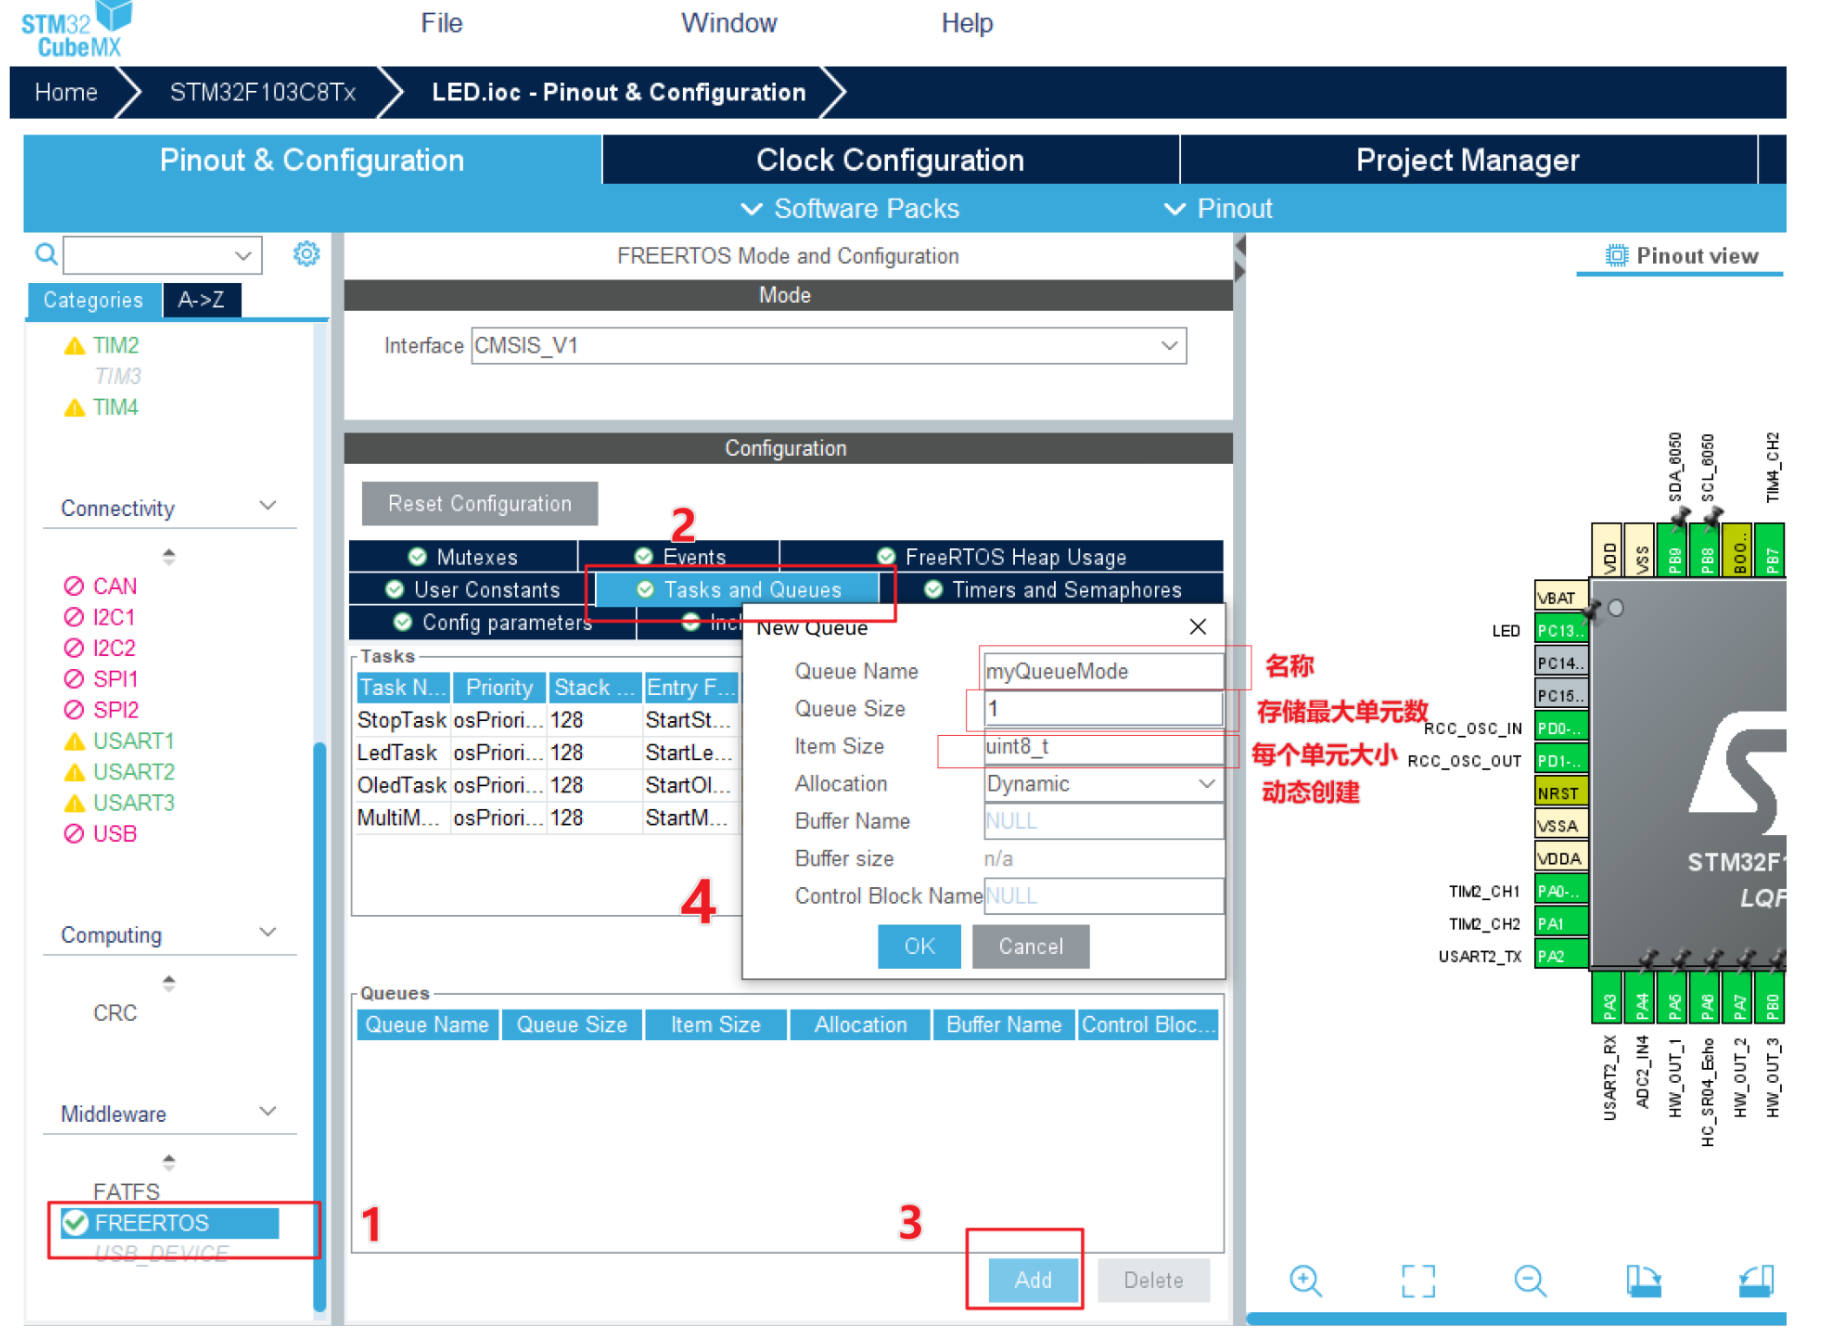Open the Tasks and Queues tab
This screenshot has width=1821, height=1335.
pyautogui.click(x=739, y=590)
